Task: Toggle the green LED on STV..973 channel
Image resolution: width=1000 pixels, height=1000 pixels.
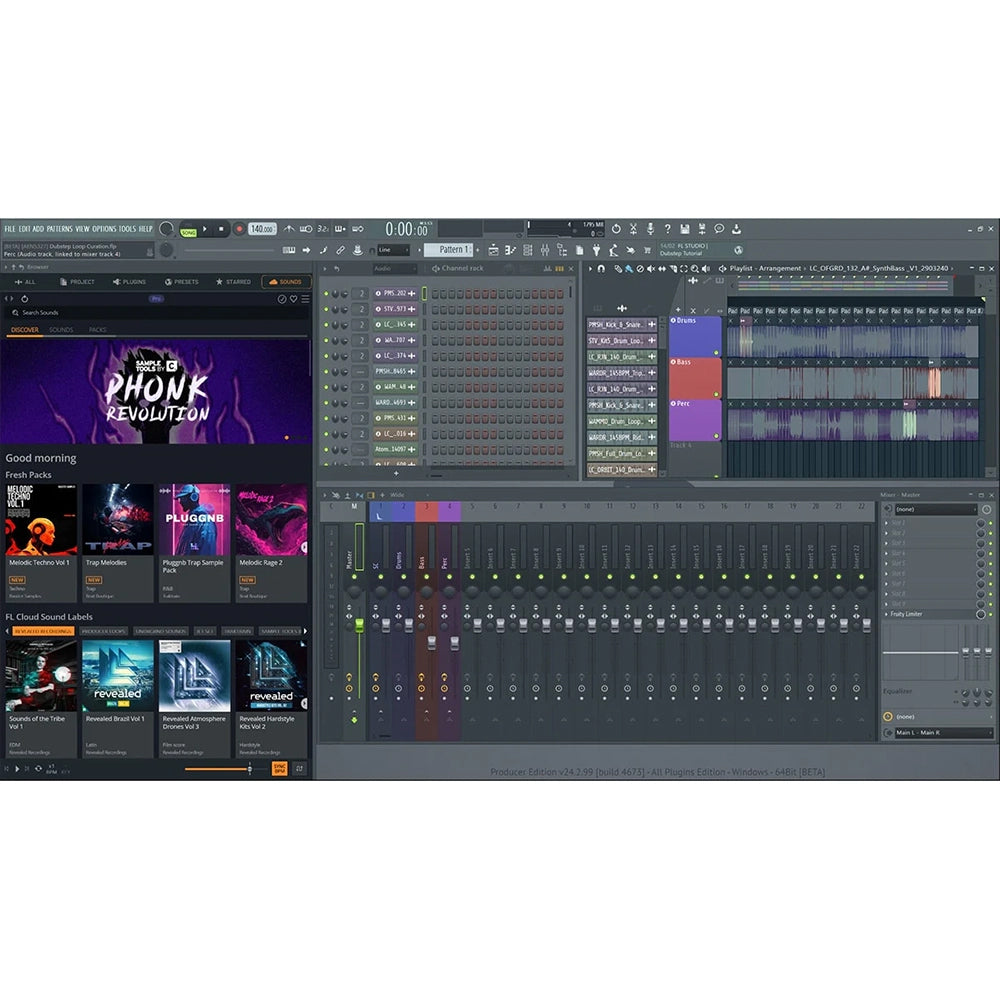Action: 327,309
